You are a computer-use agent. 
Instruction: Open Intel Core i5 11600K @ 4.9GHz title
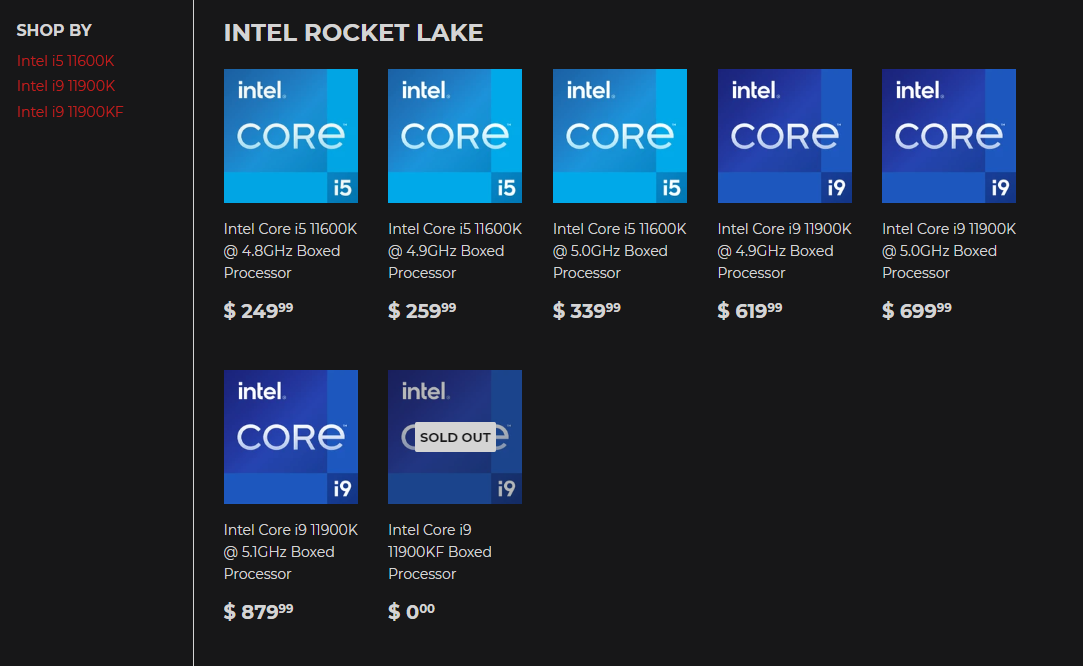[455, 251]
